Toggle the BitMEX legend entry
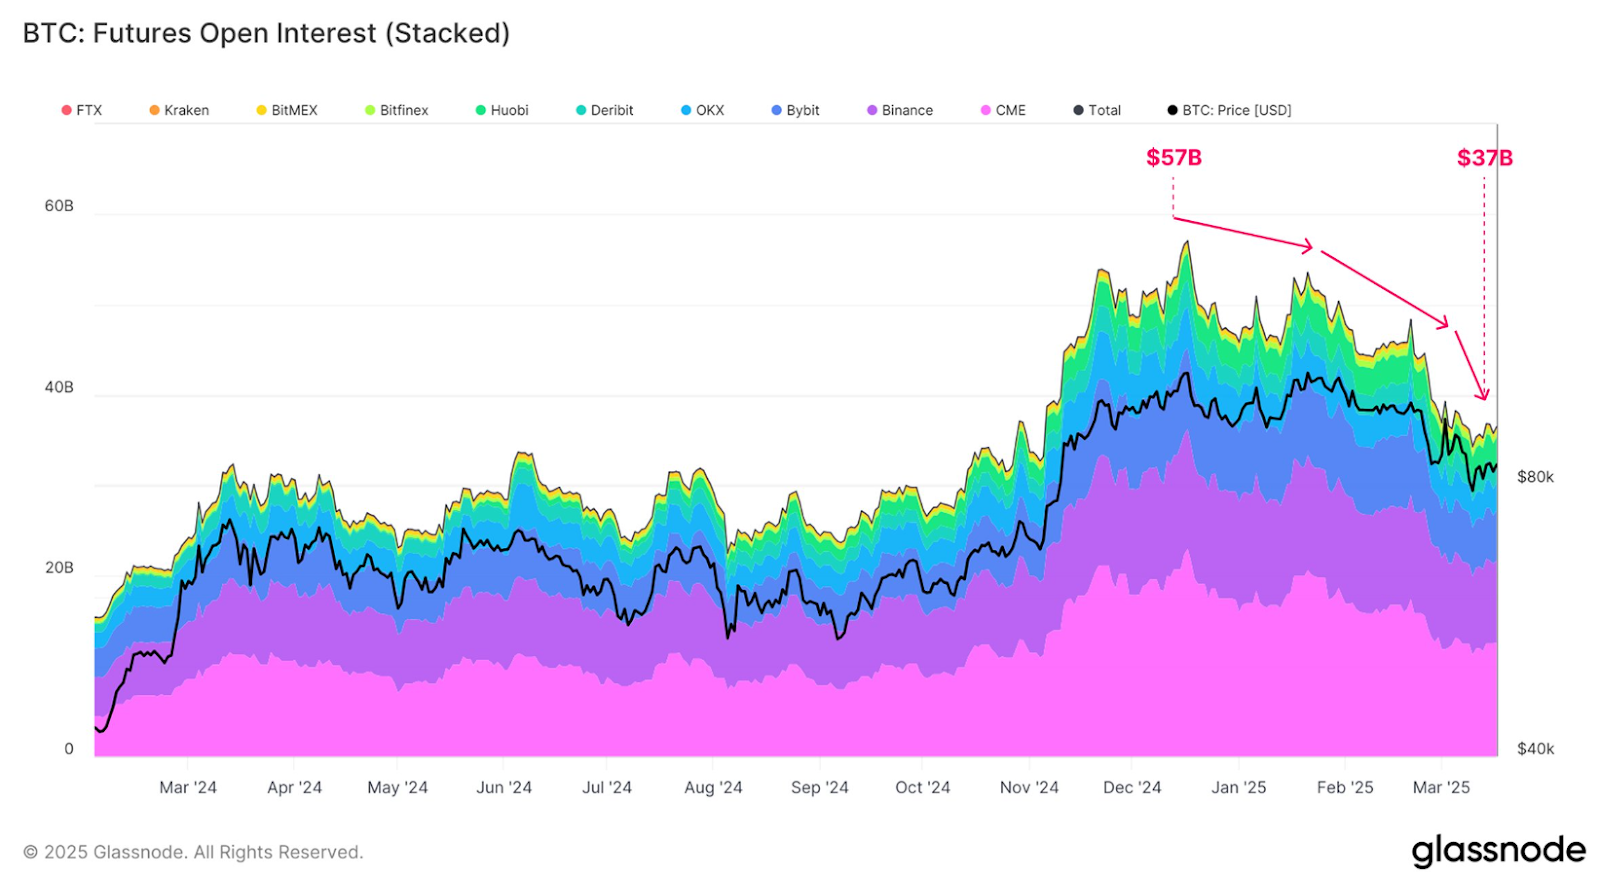The image size is (1600, 878). 287,110
